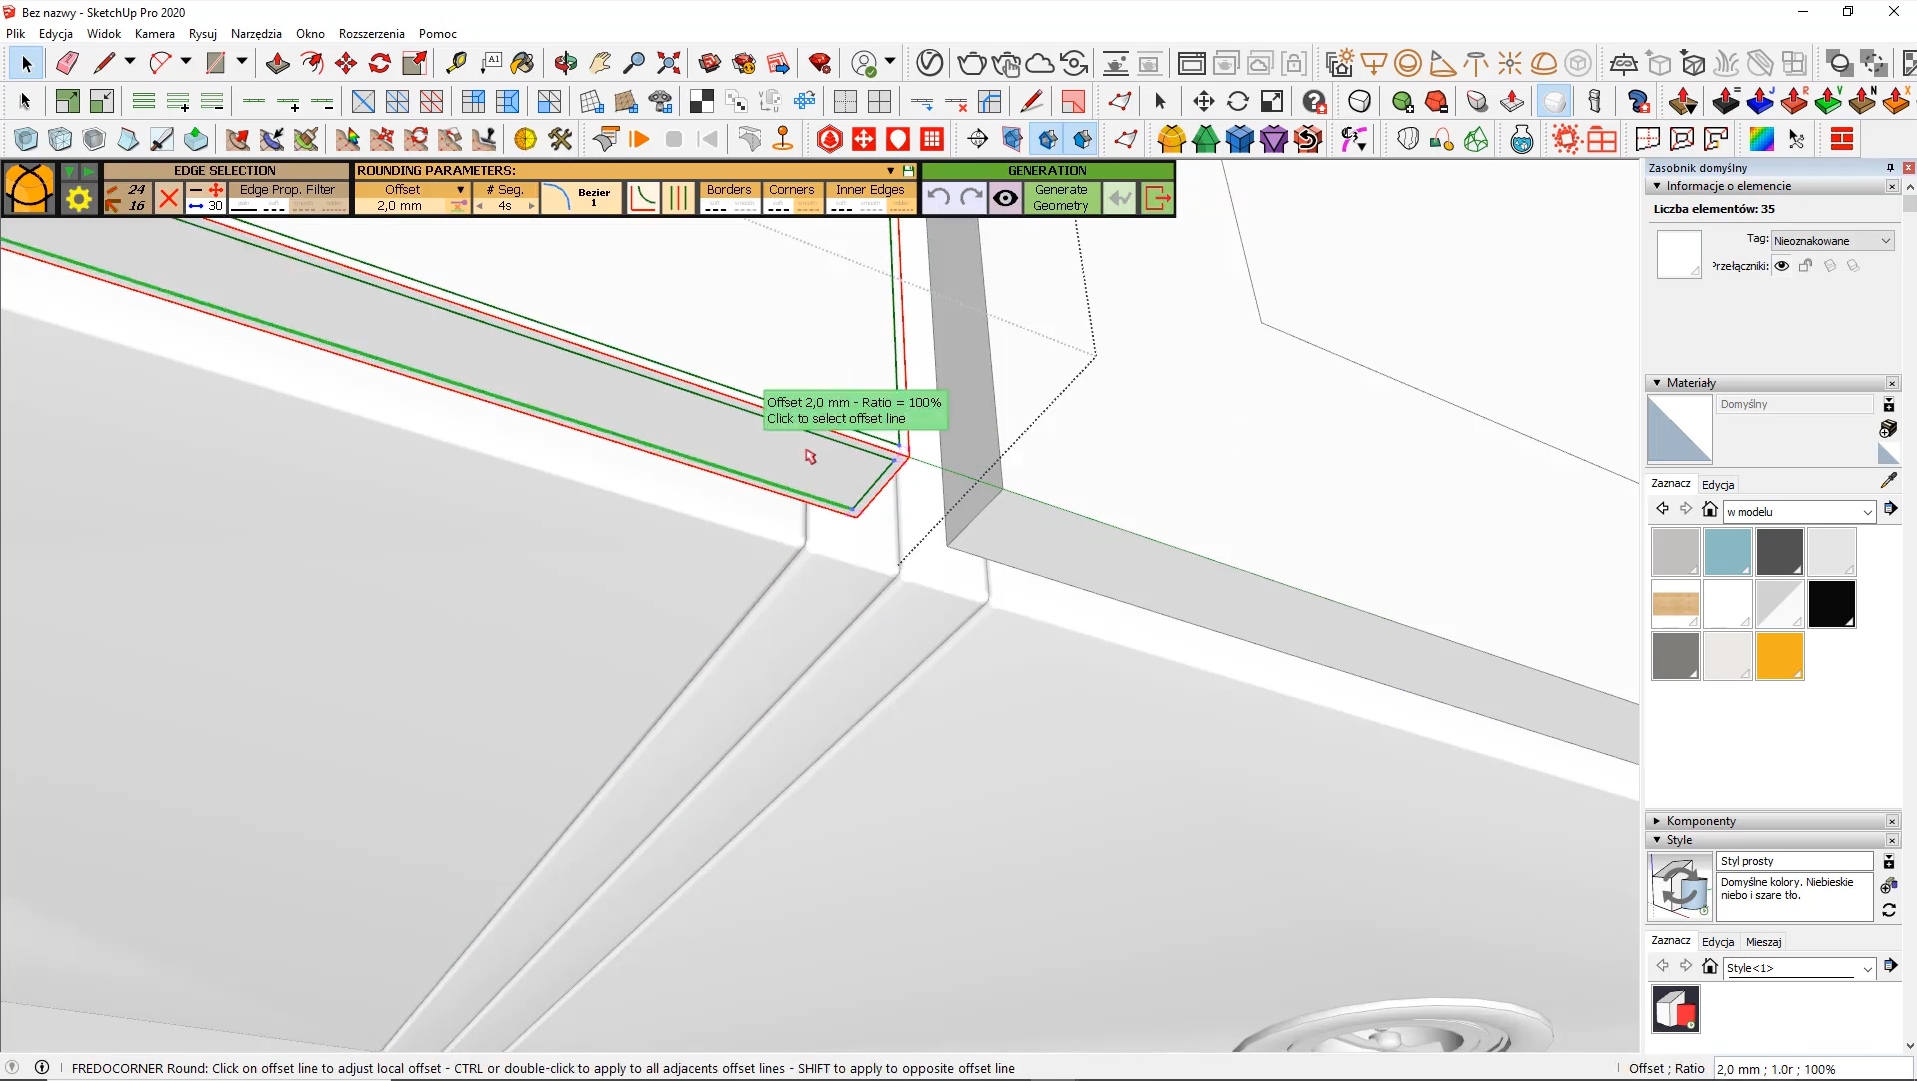Open the FredoCorner gear settings icon
Viewport: 1917px width, 1081px height.
pos(78,199)
